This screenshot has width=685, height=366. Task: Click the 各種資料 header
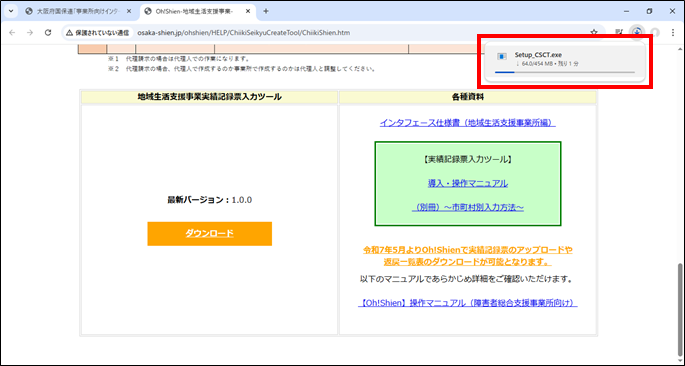(468, 97)
